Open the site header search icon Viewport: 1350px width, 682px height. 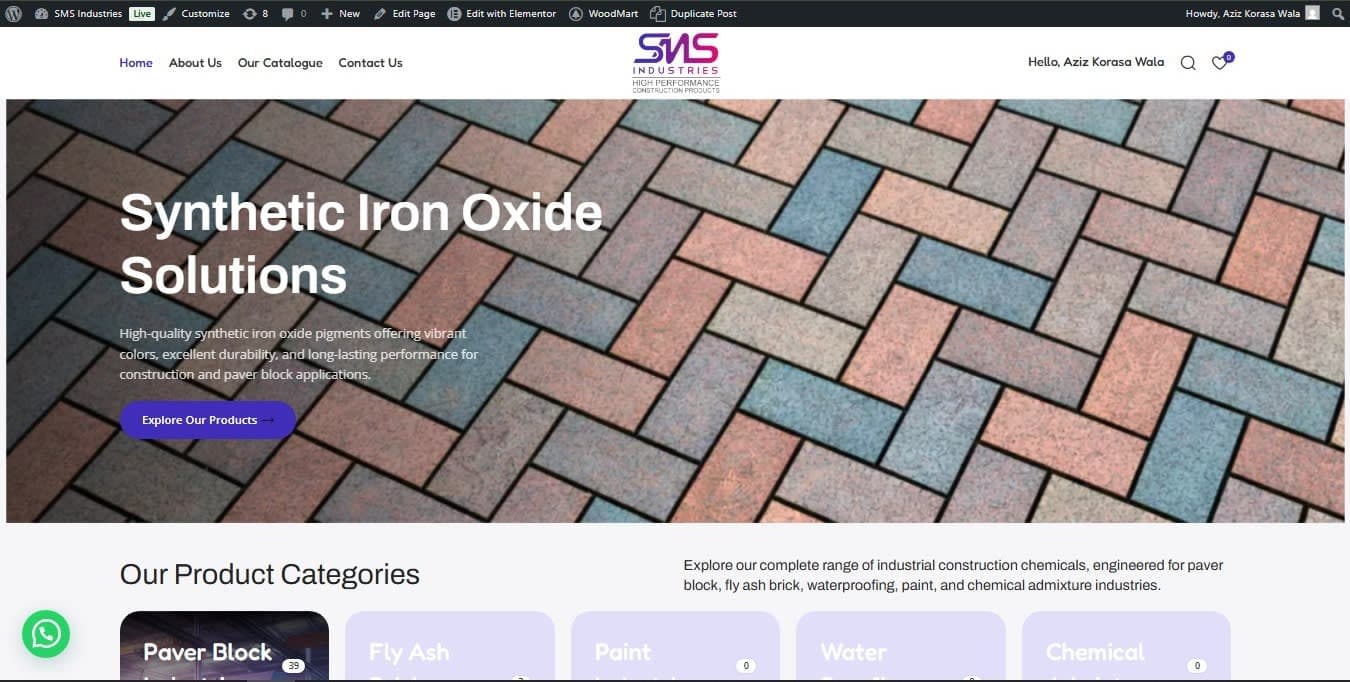tap(1188, 63)
